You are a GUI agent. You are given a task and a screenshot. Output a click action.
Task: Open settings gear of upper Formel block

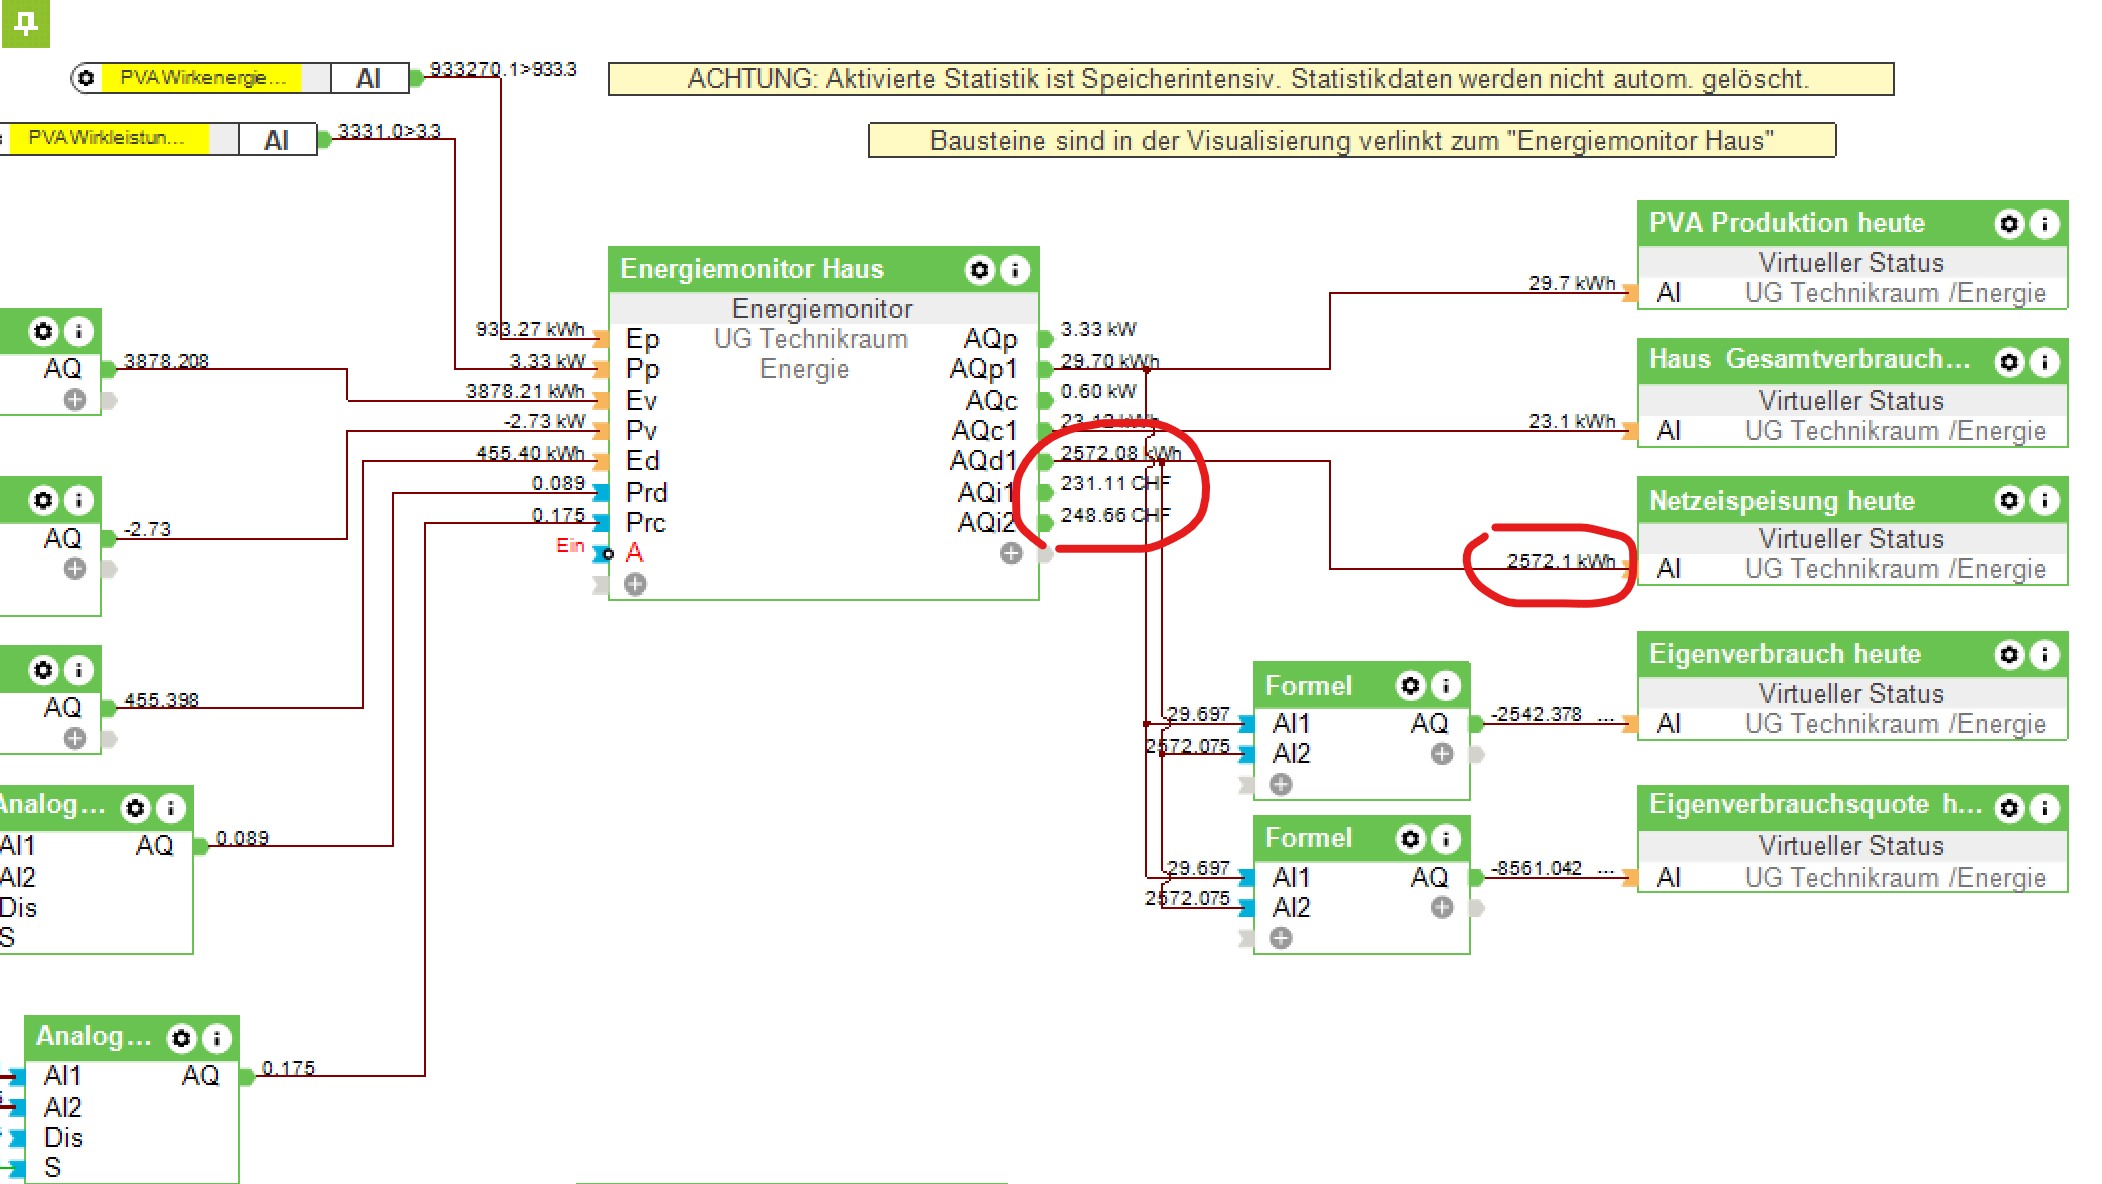pos(1411,685)
